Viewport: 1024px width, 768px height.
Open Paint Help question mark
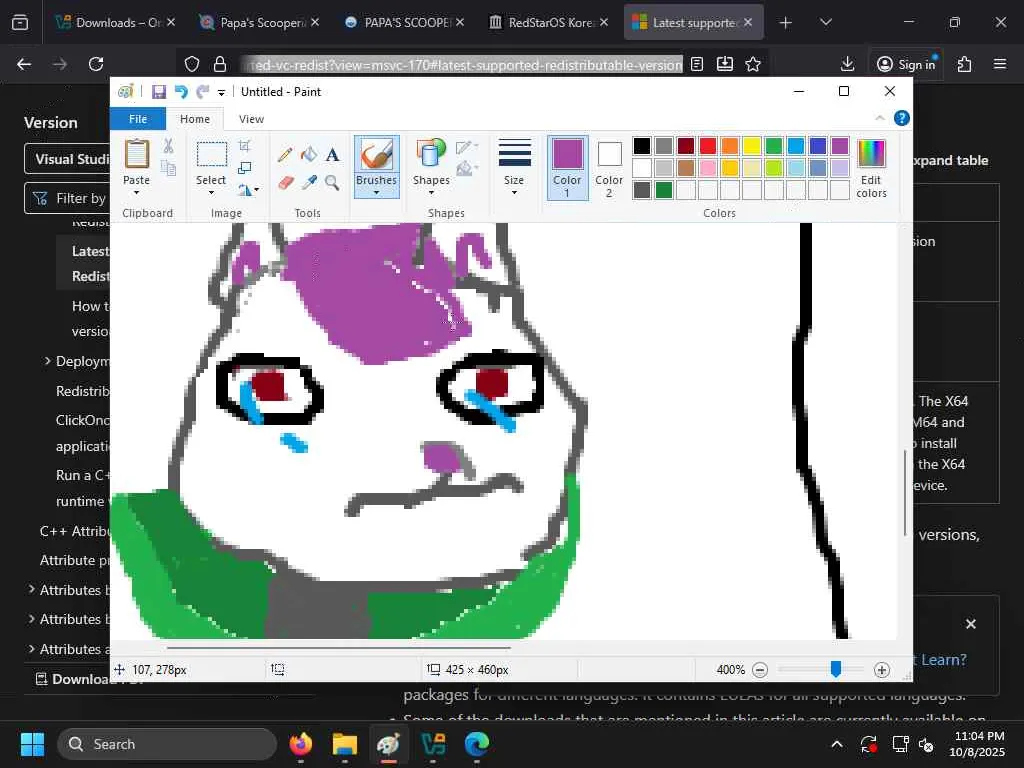point(901,118)
